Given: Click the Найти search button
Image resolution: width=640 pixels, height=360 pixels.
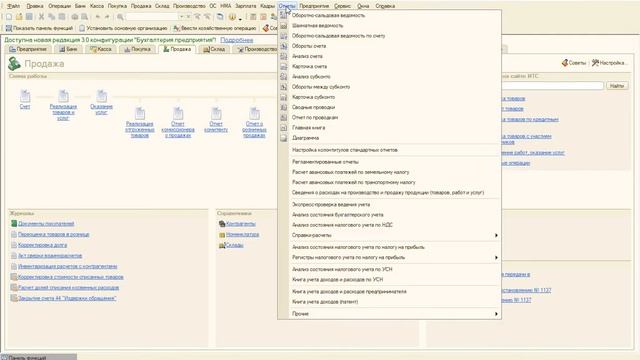Looking at the screenshot, I should [x=616, y=86].
